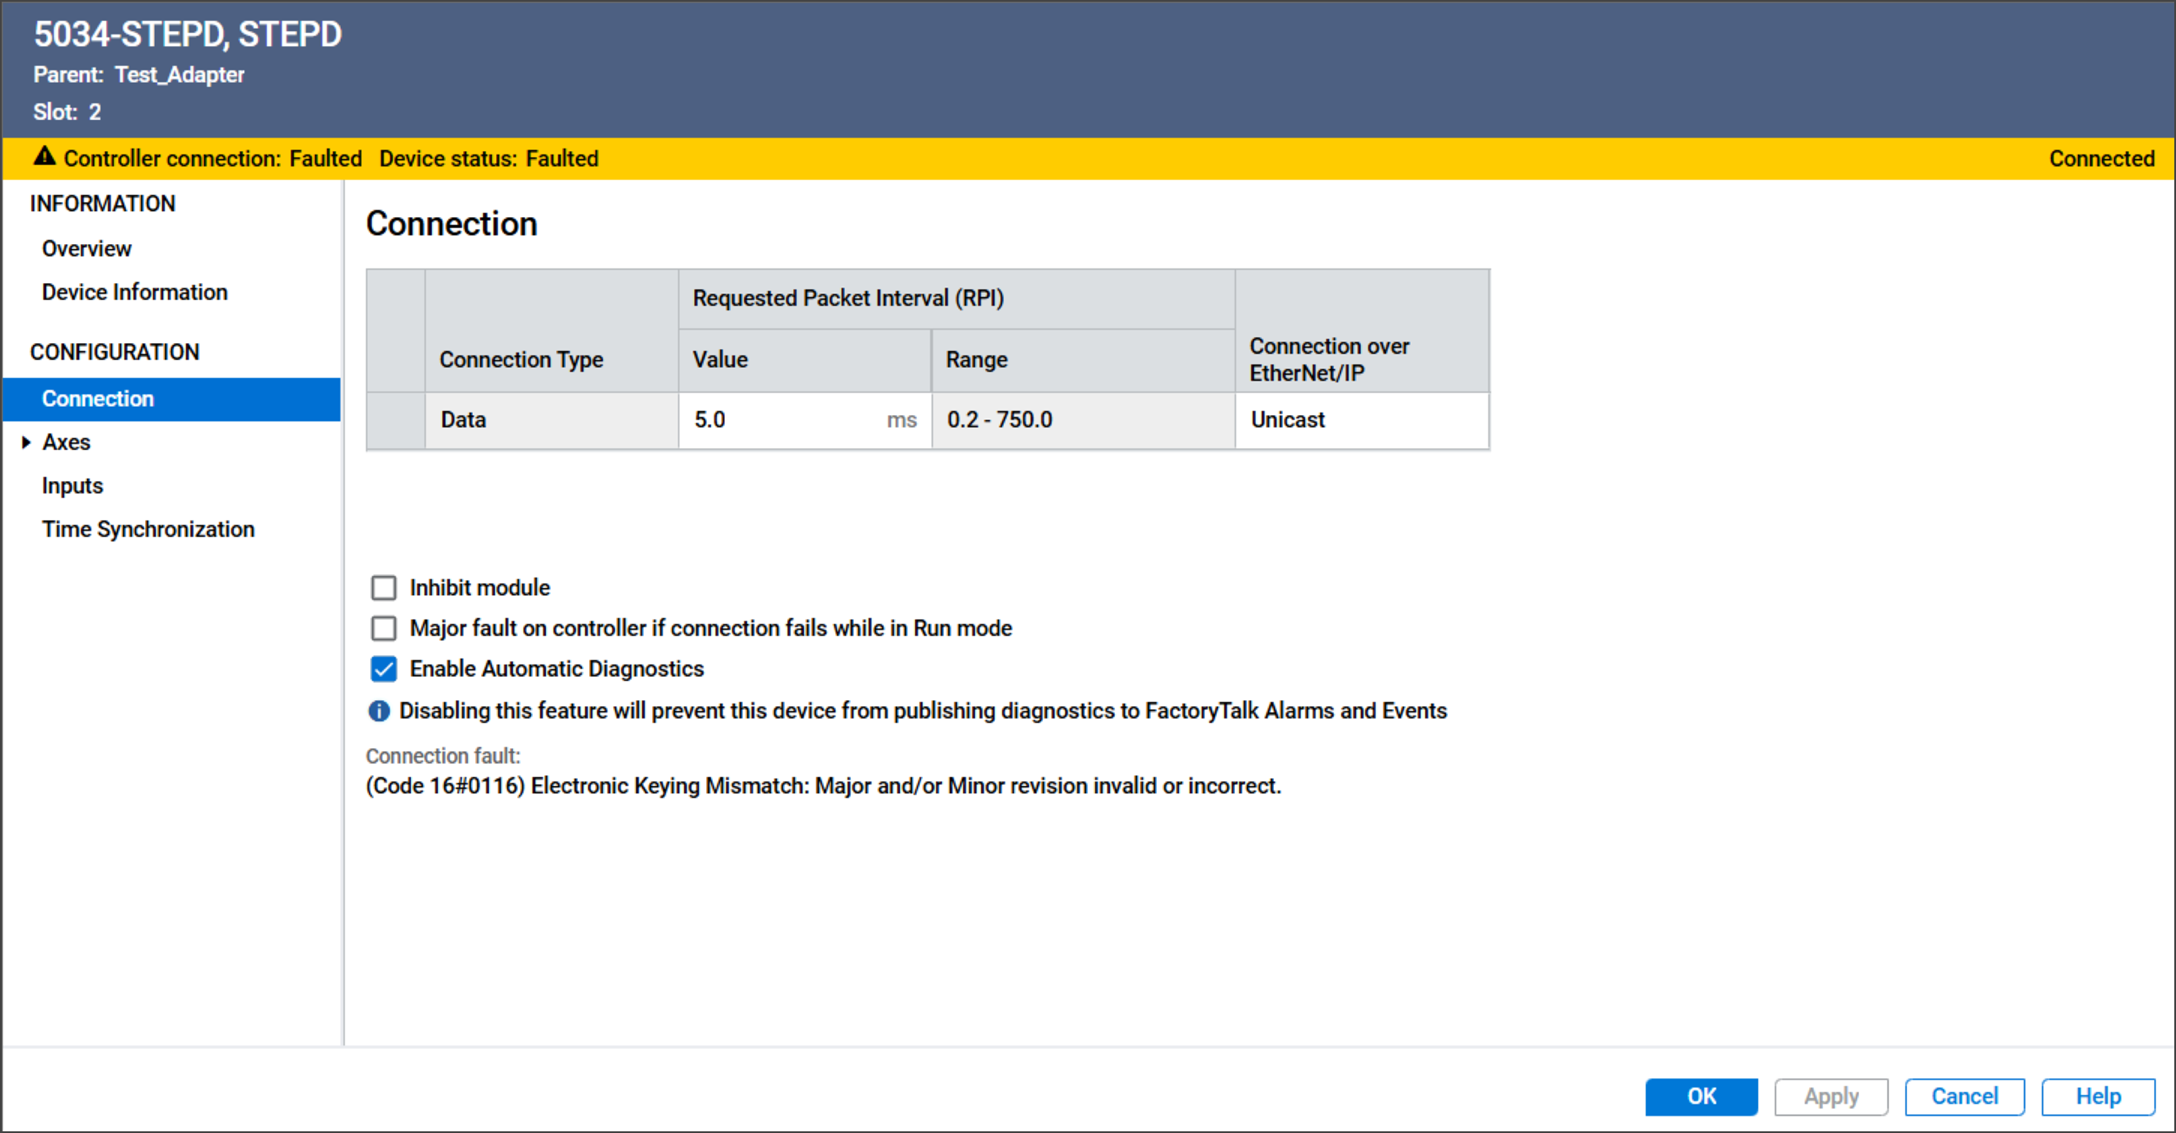The width and height of the screenshot is (2176, 1133).
Task: Expand the Axes tree node
Action: click(x=26, y=442)
